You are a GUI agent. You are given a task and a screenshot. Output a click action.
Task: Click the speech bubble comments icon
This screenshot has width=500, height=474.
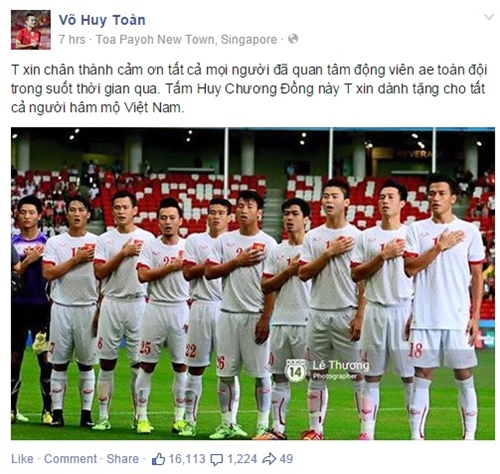(217, 460)
